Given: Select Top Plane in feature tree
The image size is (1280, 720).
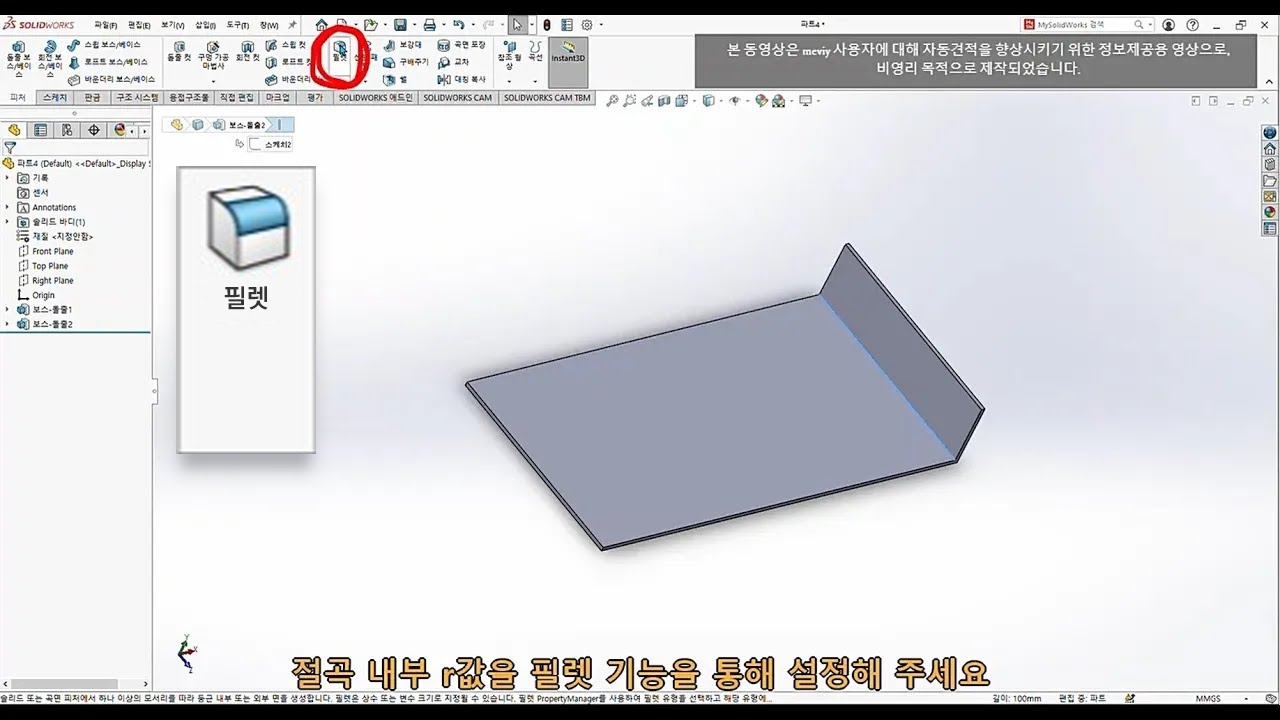Looking at the screenshot, I should (43, 266).
